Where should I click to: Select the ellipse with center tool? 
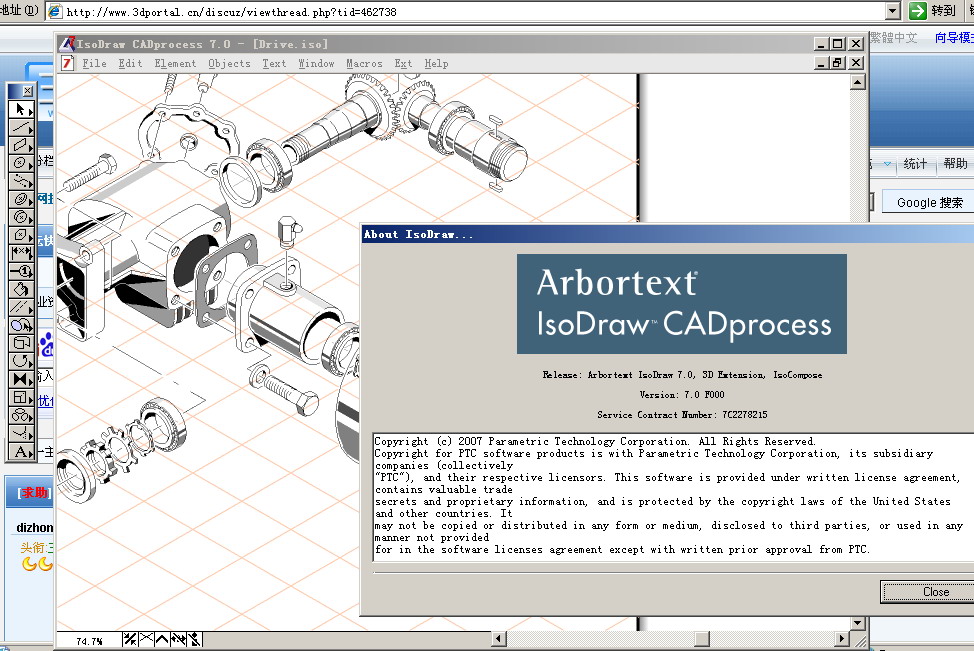point(20,164)
